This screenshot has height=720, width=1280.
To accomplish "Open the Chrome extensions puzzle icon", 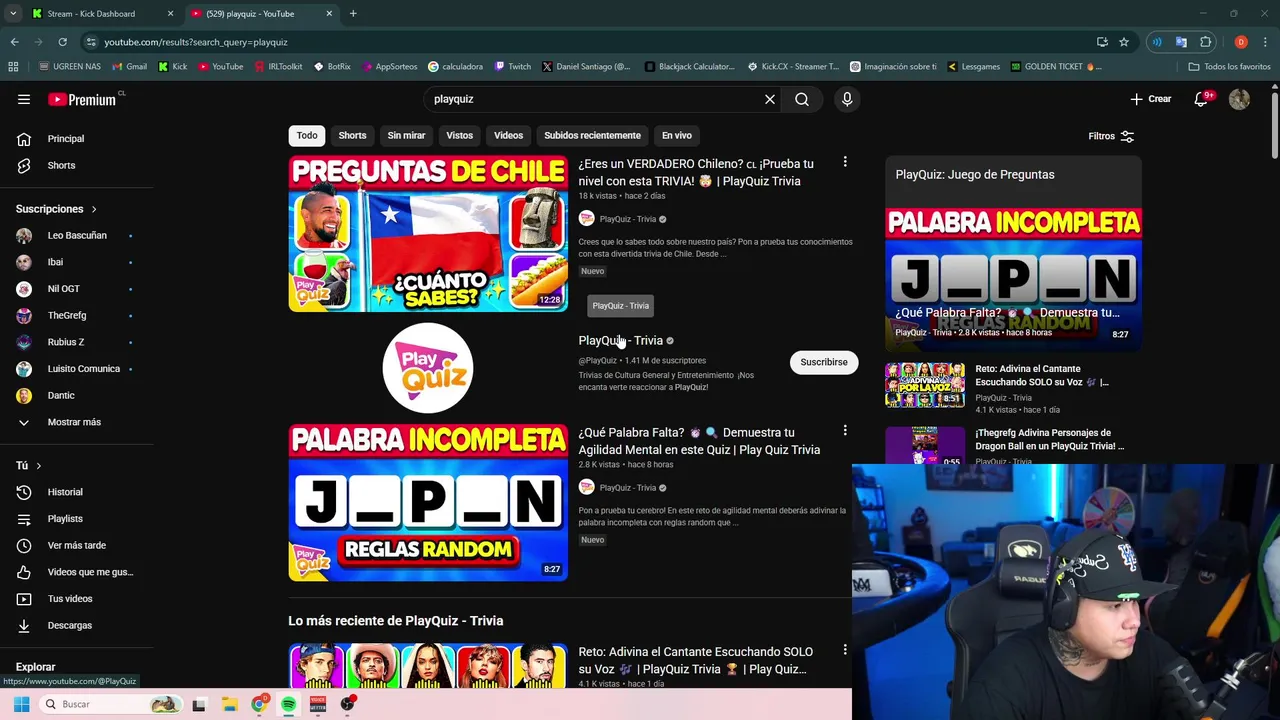I will pos(1206,42).
